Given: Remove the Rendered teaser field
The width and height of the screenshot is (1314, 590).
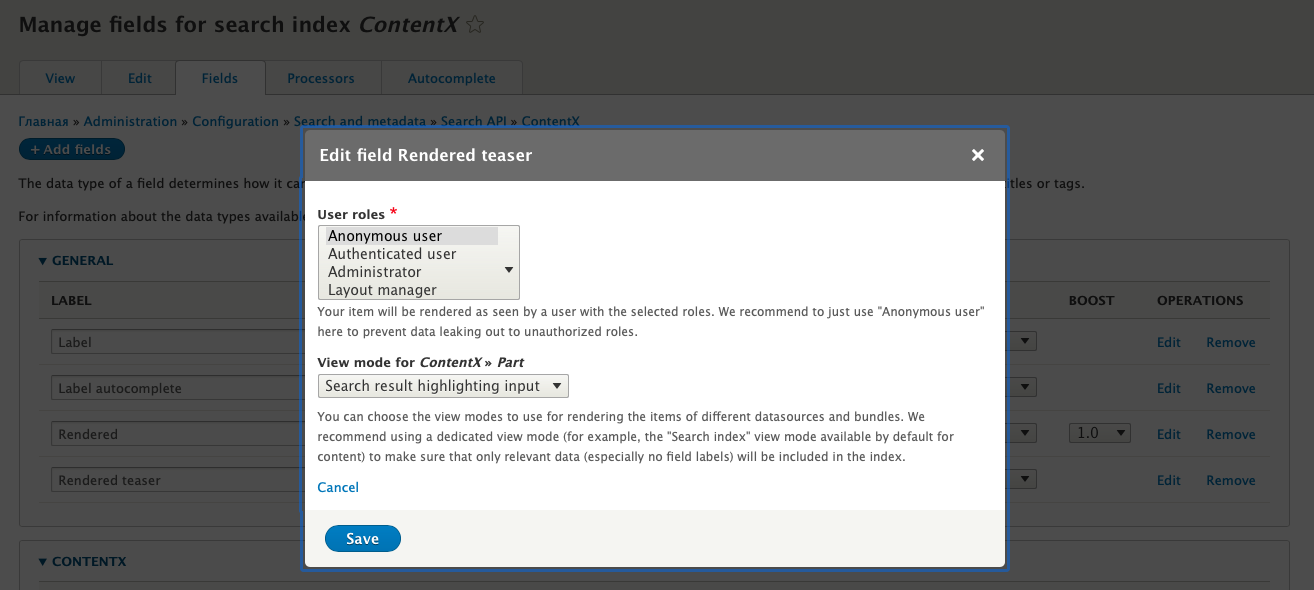Looking at the screenshot, I should pos(1230,480).
